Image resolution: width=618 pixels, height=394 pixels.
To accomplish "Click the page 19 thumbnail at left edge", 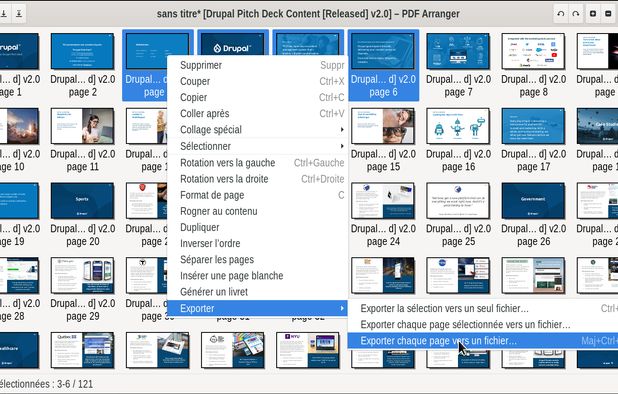I will pyautogui.click(x=19, y=201).
